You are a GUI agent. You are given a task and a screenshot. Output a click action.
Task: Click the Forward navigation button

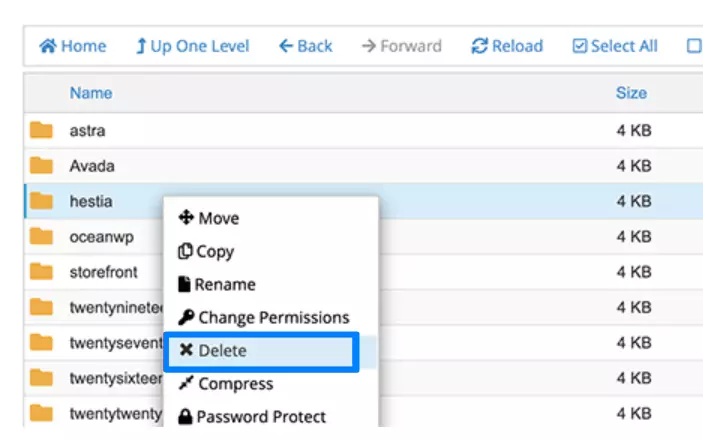pos(402,47)
